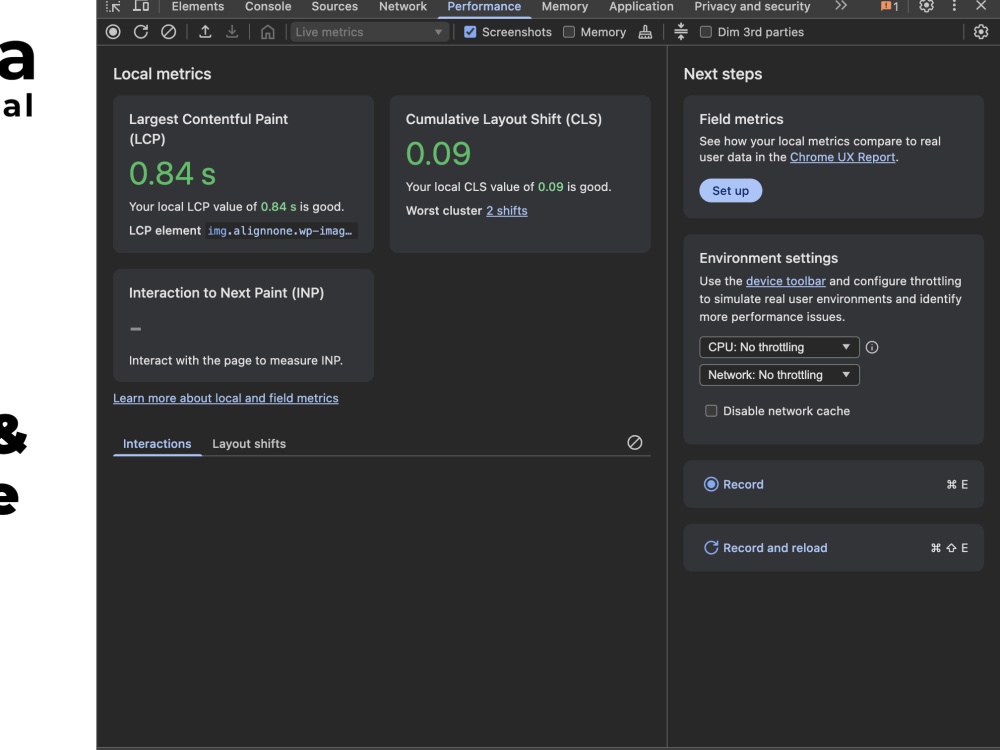The width and height of the screenshot is (1000, 750).
Task: Go to the home landing page icon
Action: point(268,32)
